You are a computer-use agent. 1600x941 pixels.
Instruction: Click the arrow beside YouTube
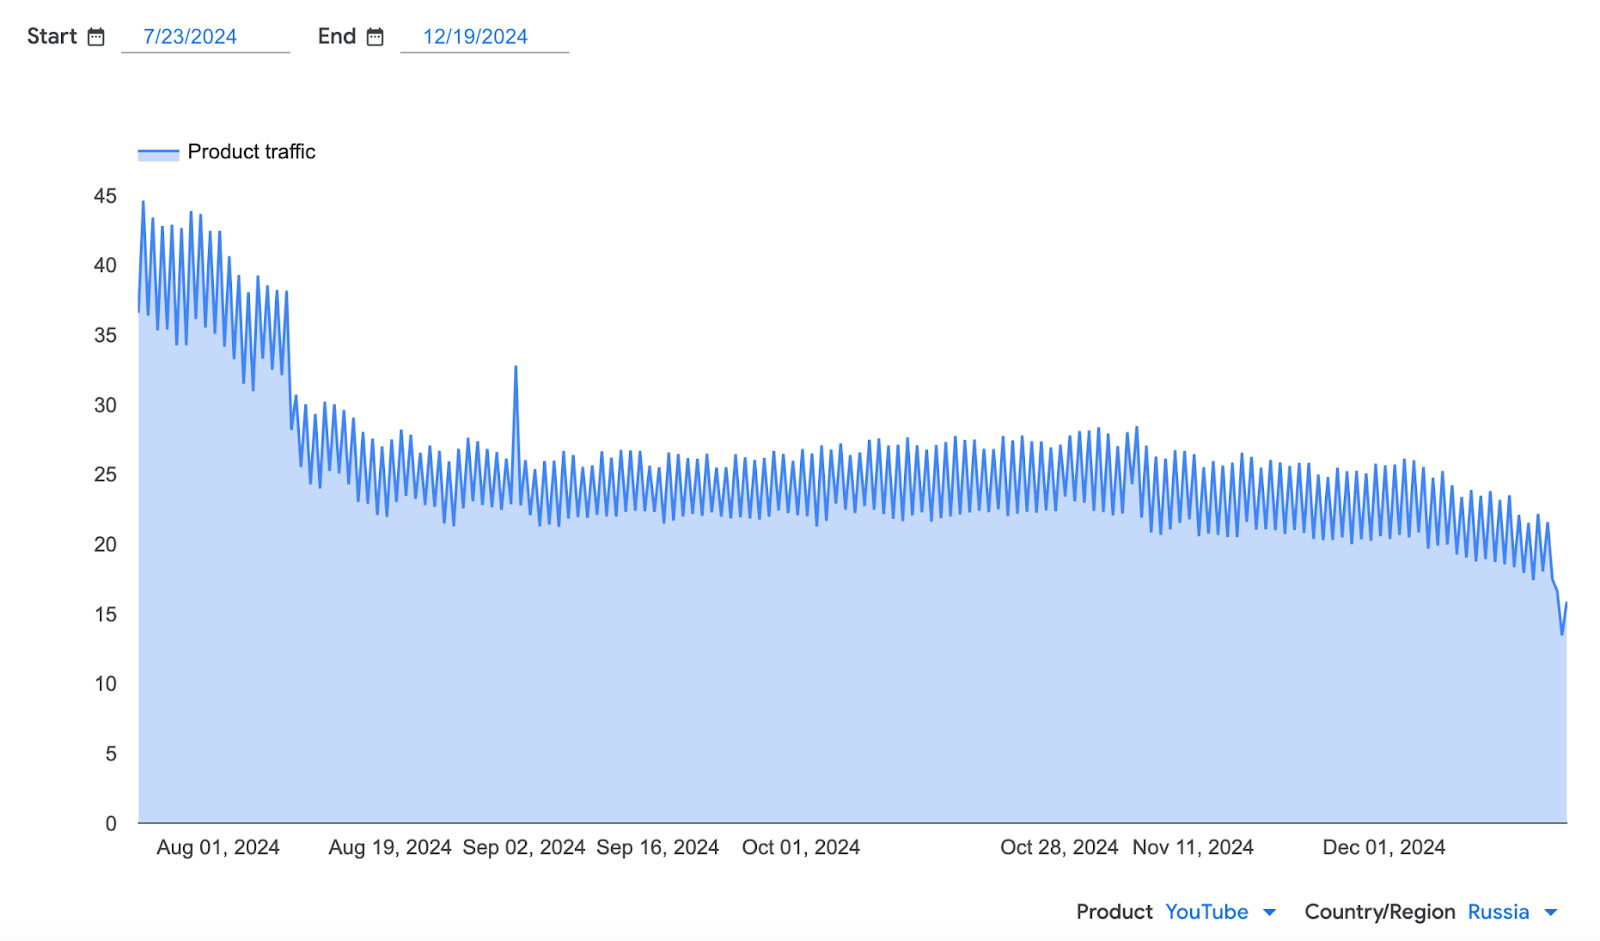[x=1270, y=912]
